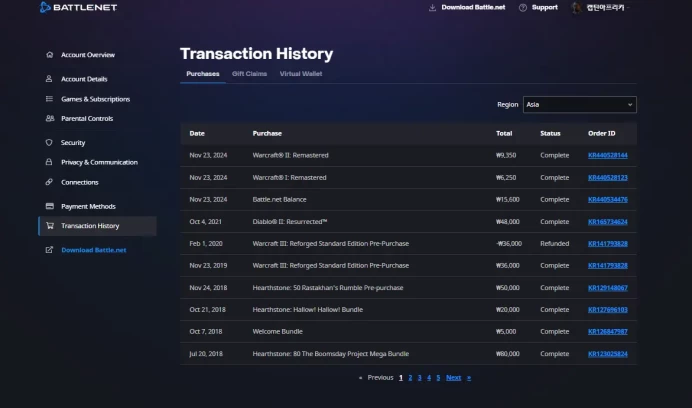The image size is (692, 408).
Task: Open order KR440528123
Action: [607, 178]
